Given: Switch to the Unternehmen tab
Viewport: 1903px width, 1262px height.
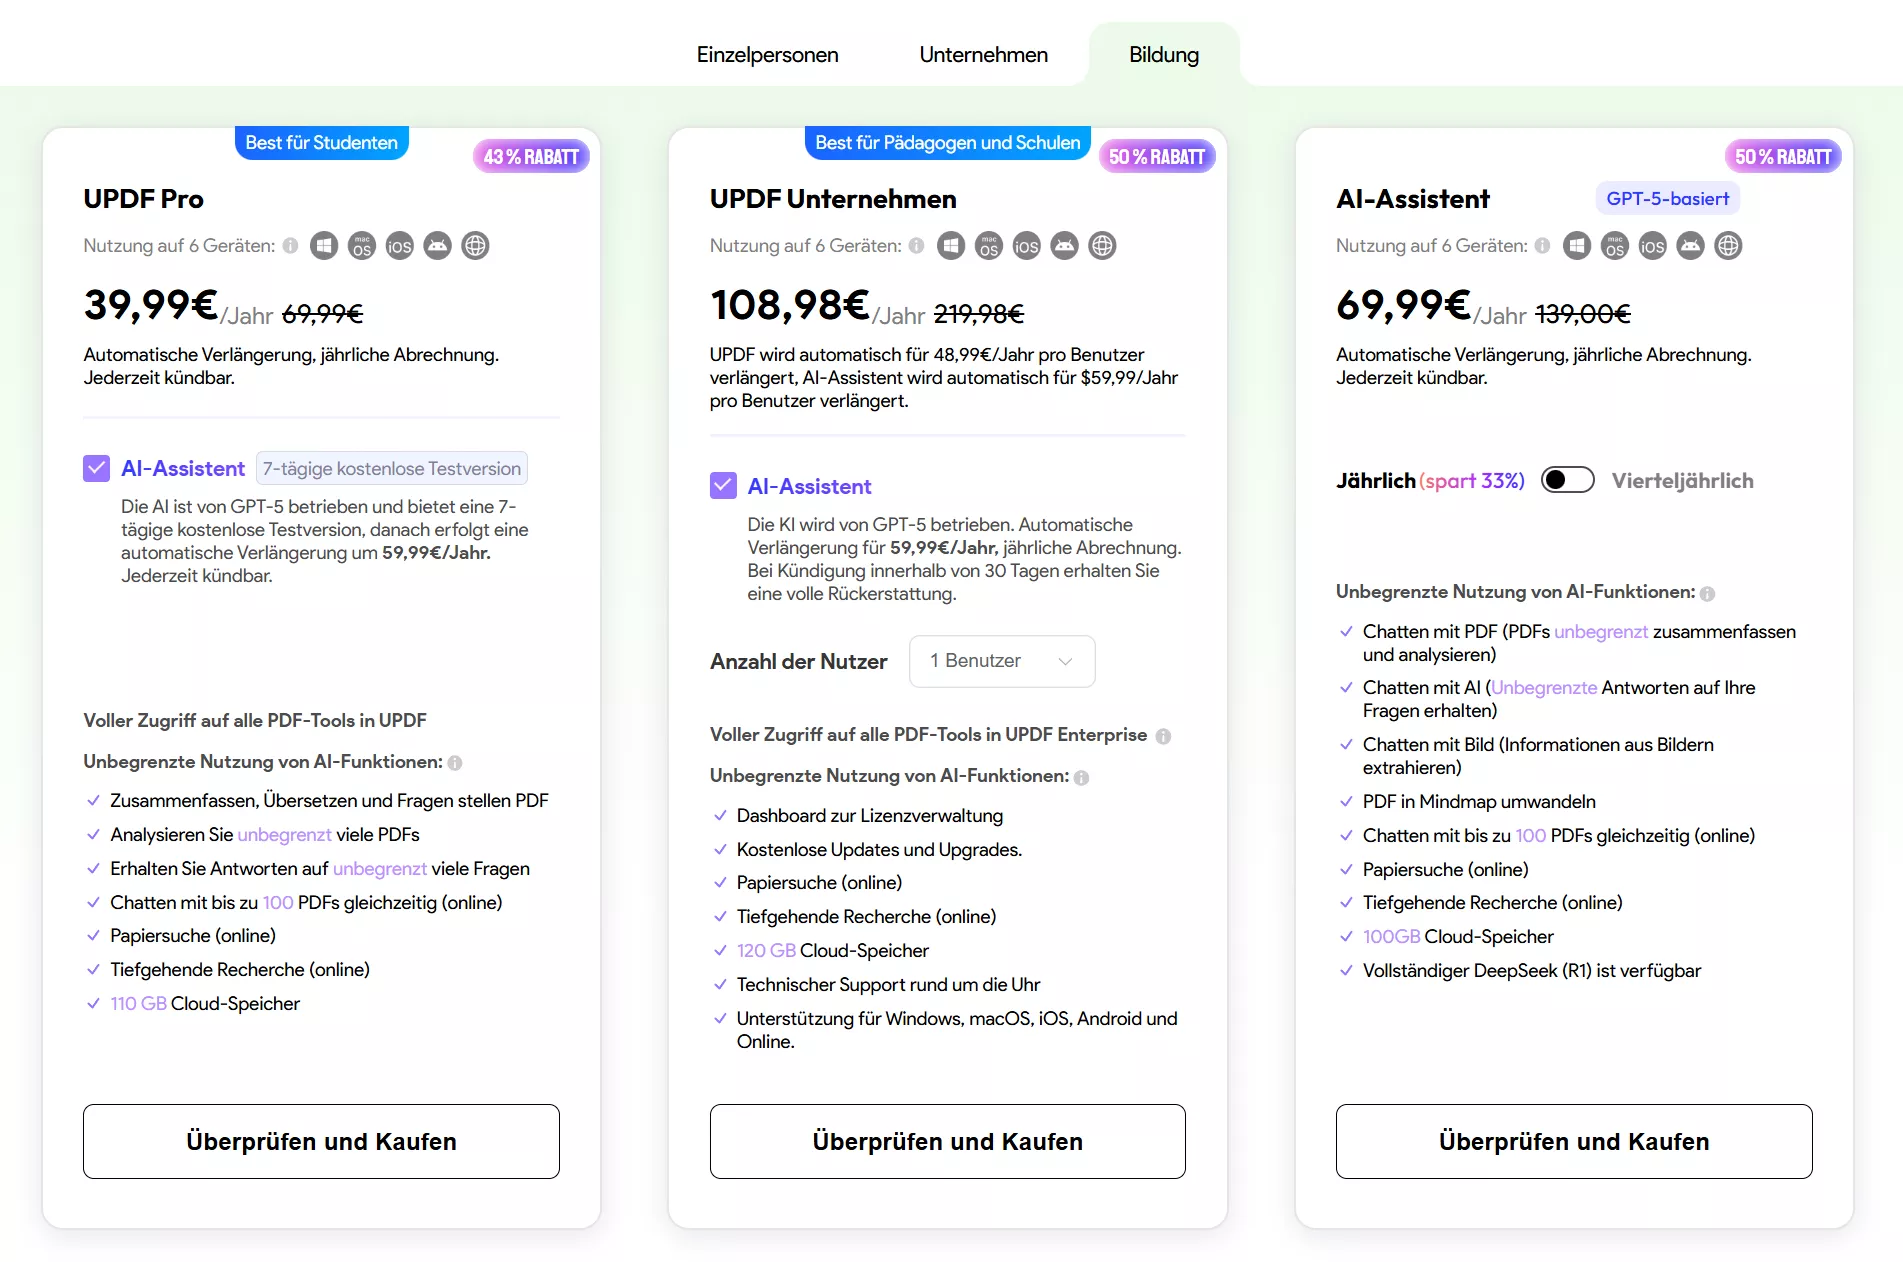Looking at the screenshot, I should tap(983, 55).
